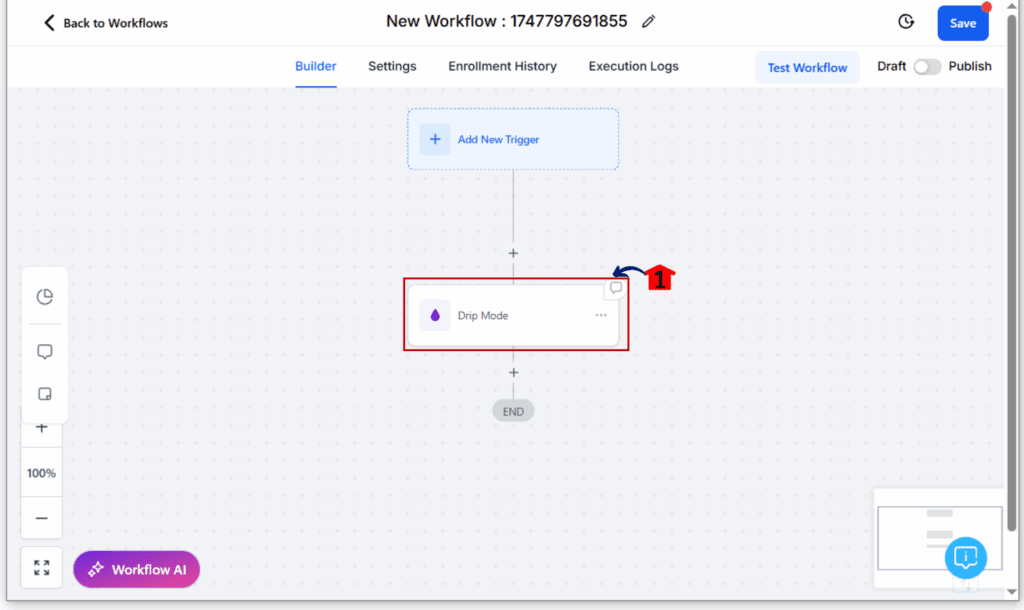This screenshot has width=1024, height=610.
Task: Add step above Drip Mode
Action: [x=513, y=253]
